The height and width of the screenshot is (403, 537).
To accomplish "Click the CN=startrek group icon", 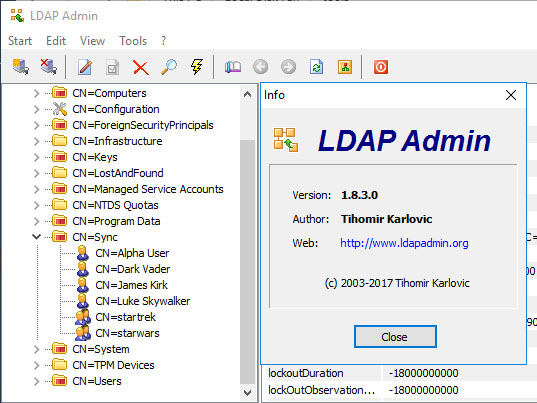I will coord(83,317).
